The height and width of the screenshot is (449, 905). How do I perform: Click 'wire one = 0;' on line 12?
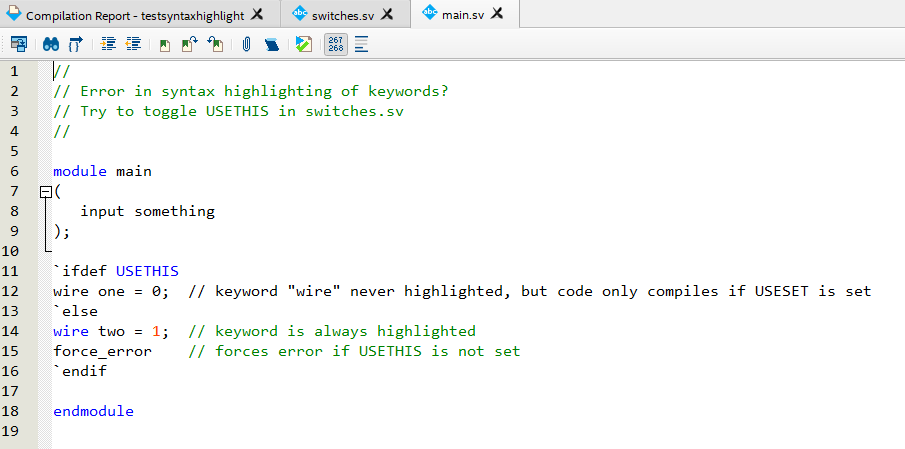(x=111, y=291)
